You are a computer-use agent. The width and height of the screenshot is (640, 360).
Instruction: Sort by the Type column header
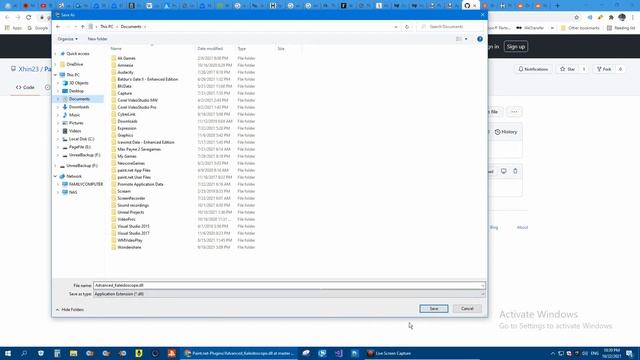click(x=242, y=49)
